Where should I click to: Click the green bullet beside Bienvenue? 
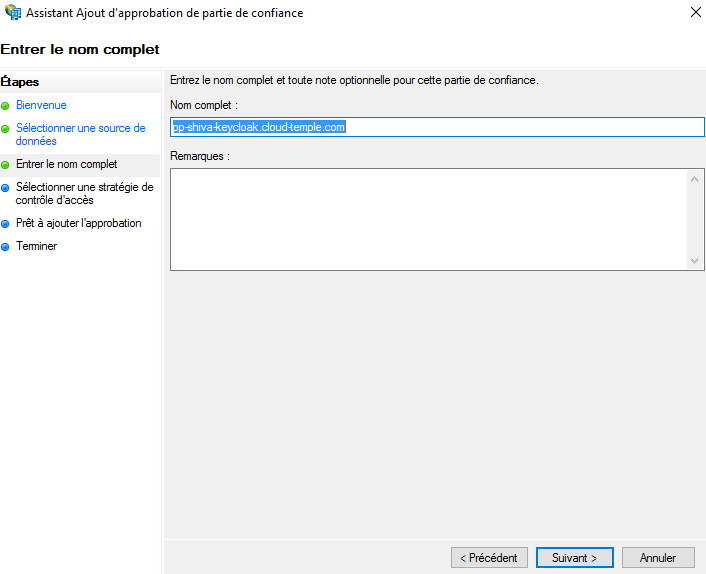click(6, 105)
